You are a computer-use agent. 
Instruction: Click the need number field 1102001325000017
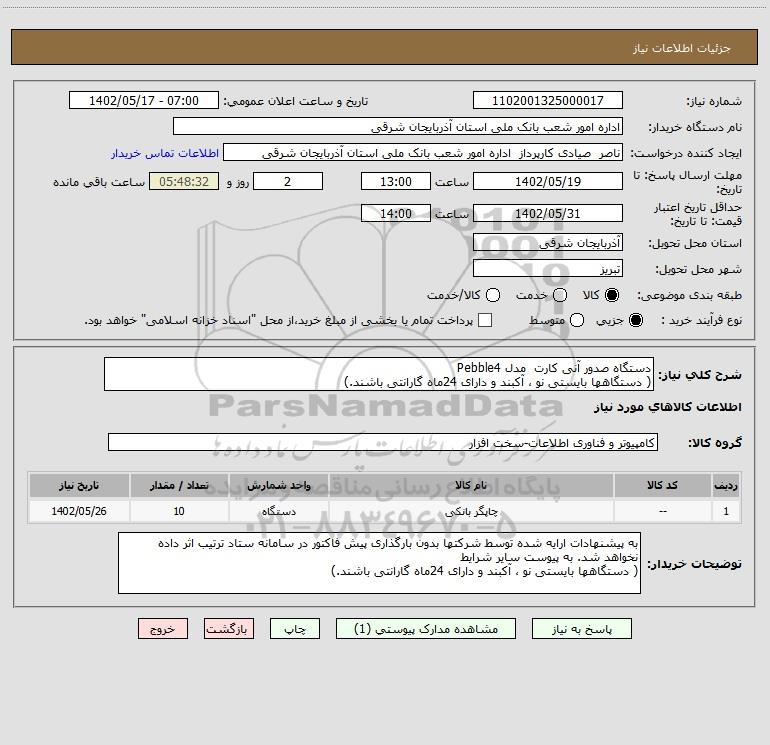(548, 100)
